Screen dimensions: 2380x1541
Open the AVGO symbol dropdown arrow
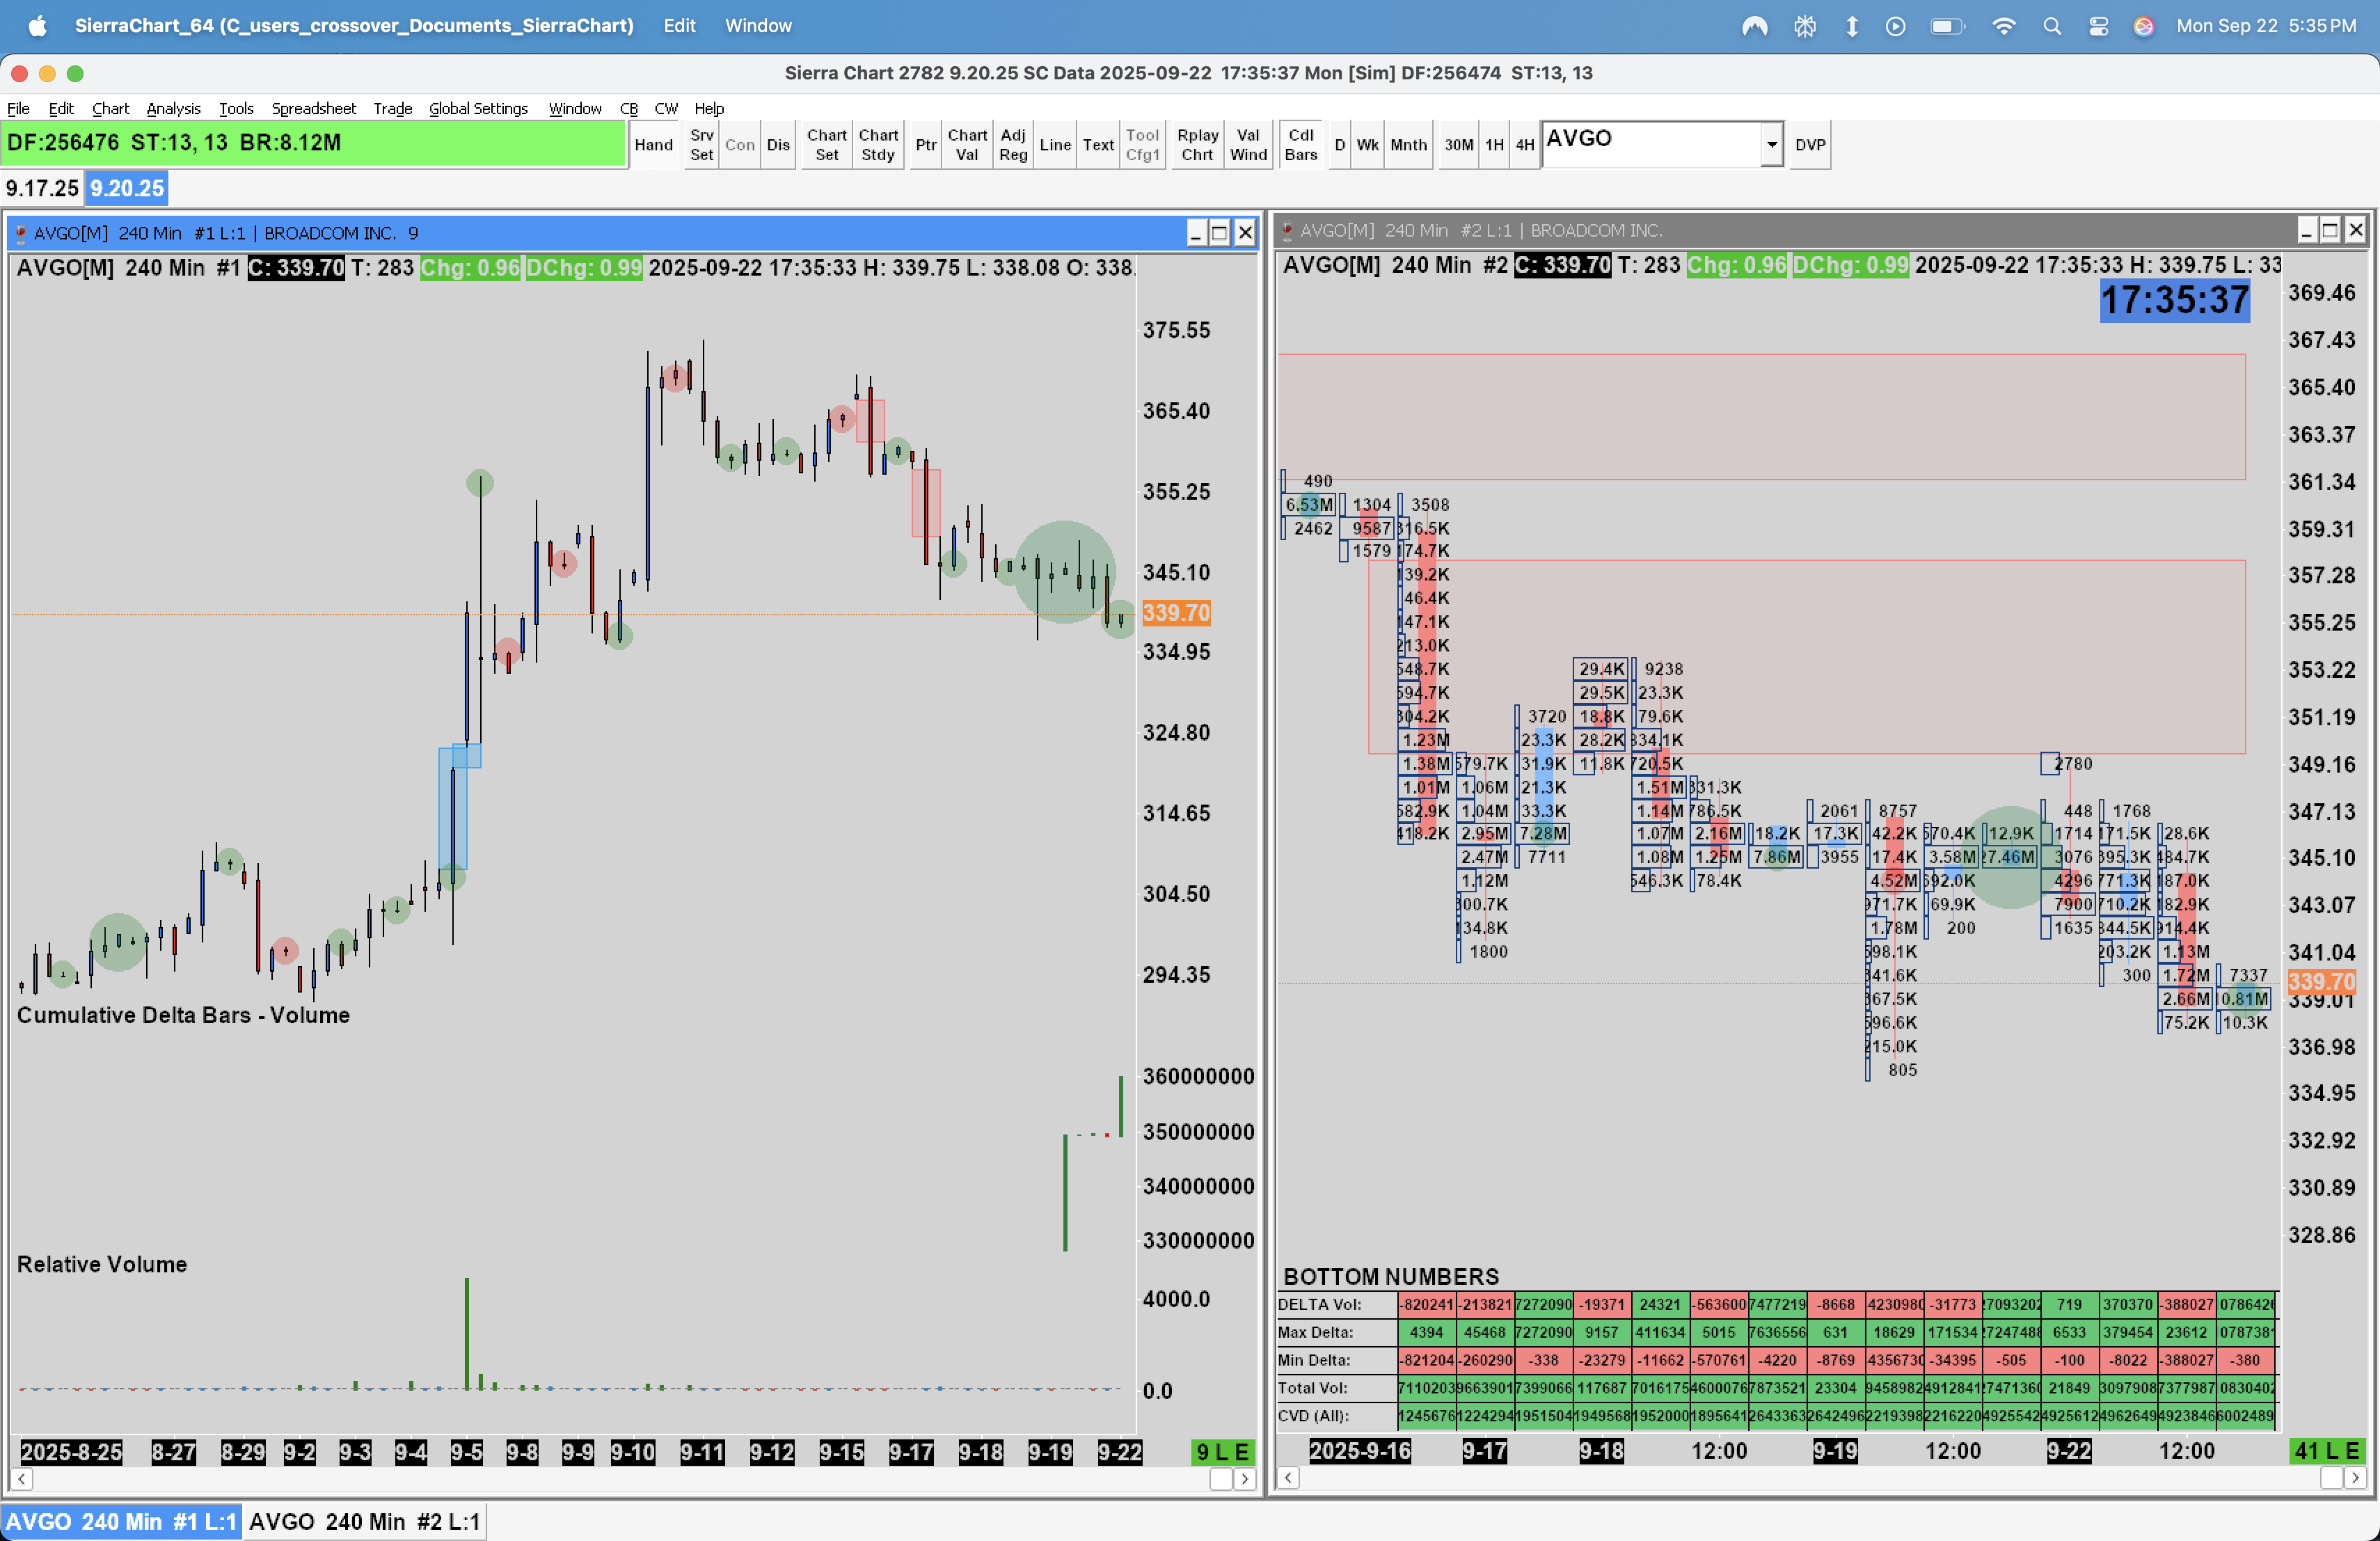click(x=1770, y=145)
